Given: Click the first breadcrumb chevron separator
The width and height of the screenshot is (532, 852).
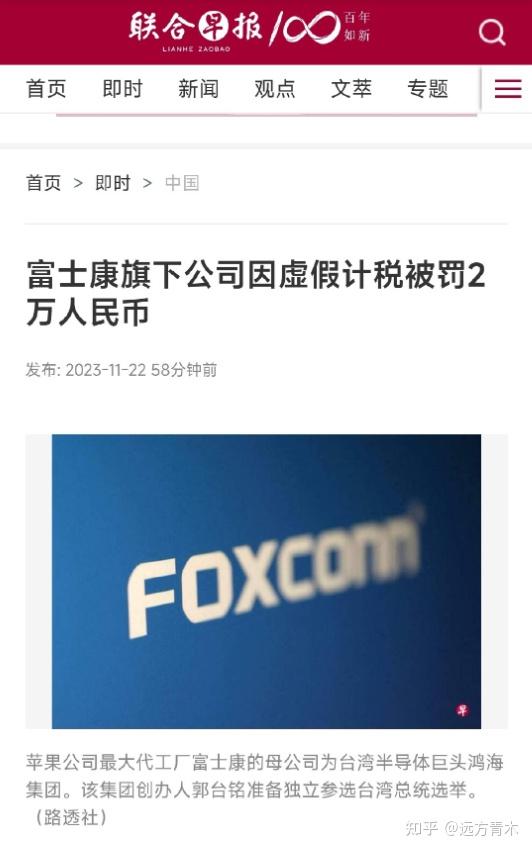Looking at the screenshot, I should (x=78, y=184).
